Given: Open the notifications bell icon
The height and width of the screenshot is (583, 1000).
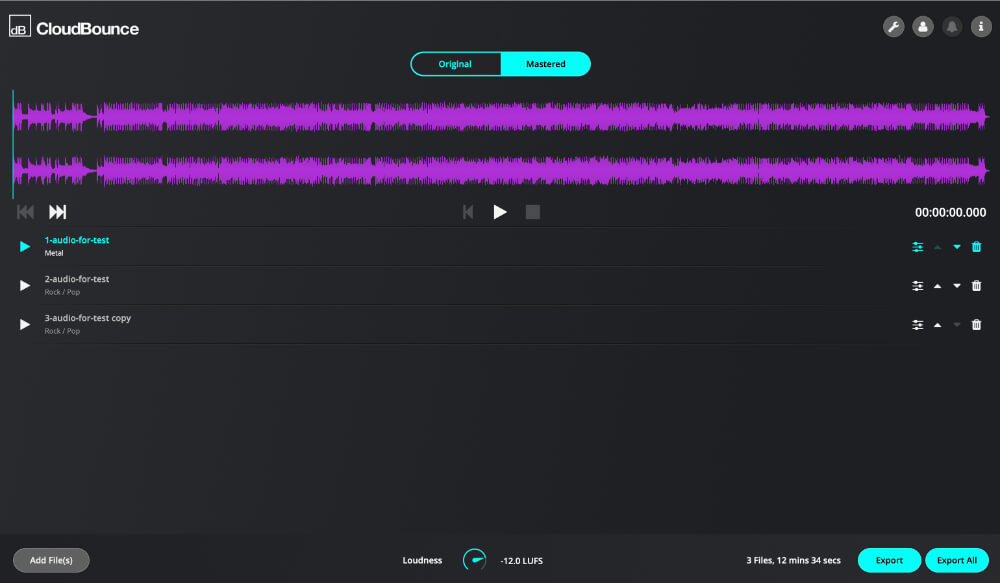Looking at the screenshot, I should click(952, 27).
